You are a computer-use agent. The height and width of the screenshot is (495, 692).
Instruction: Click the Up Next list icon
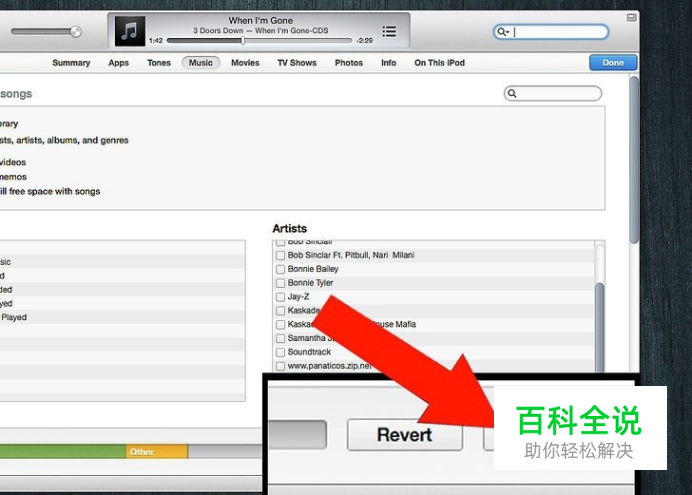[389, 31]
